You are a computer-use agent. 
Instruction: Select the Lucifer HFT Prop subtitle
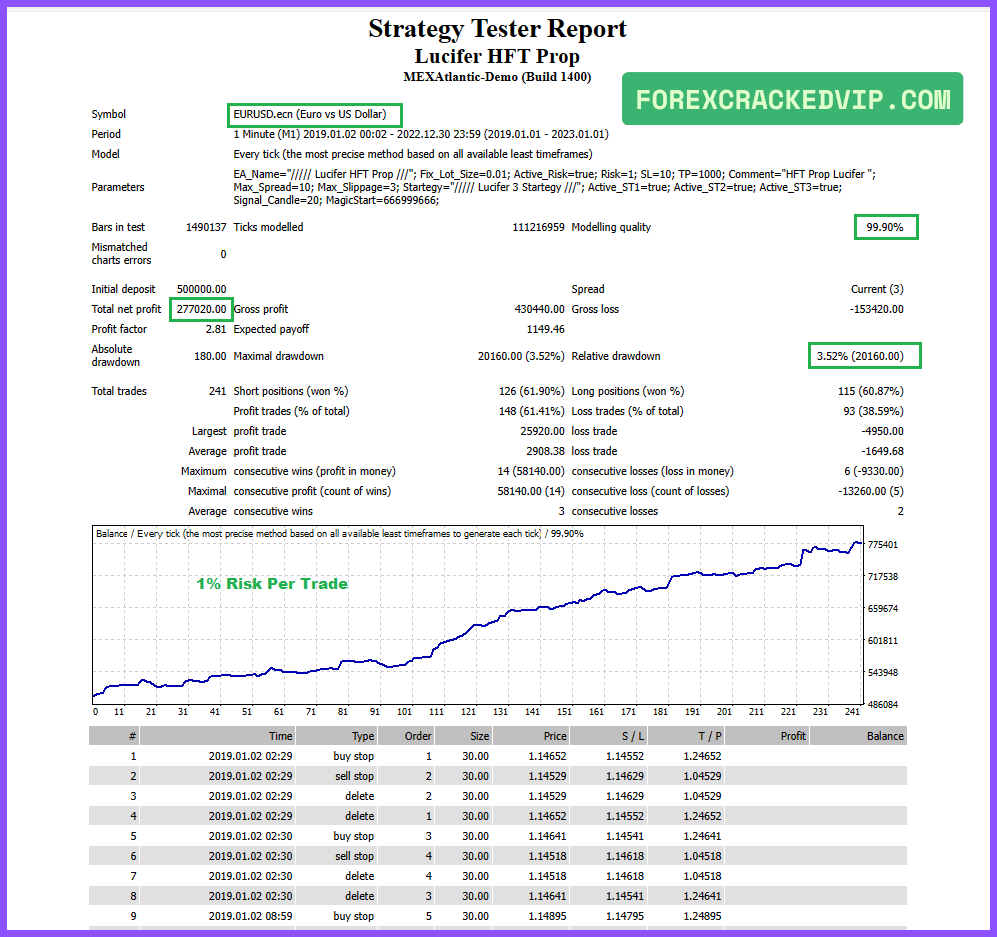pyautogui.click(x=497, y=57)
